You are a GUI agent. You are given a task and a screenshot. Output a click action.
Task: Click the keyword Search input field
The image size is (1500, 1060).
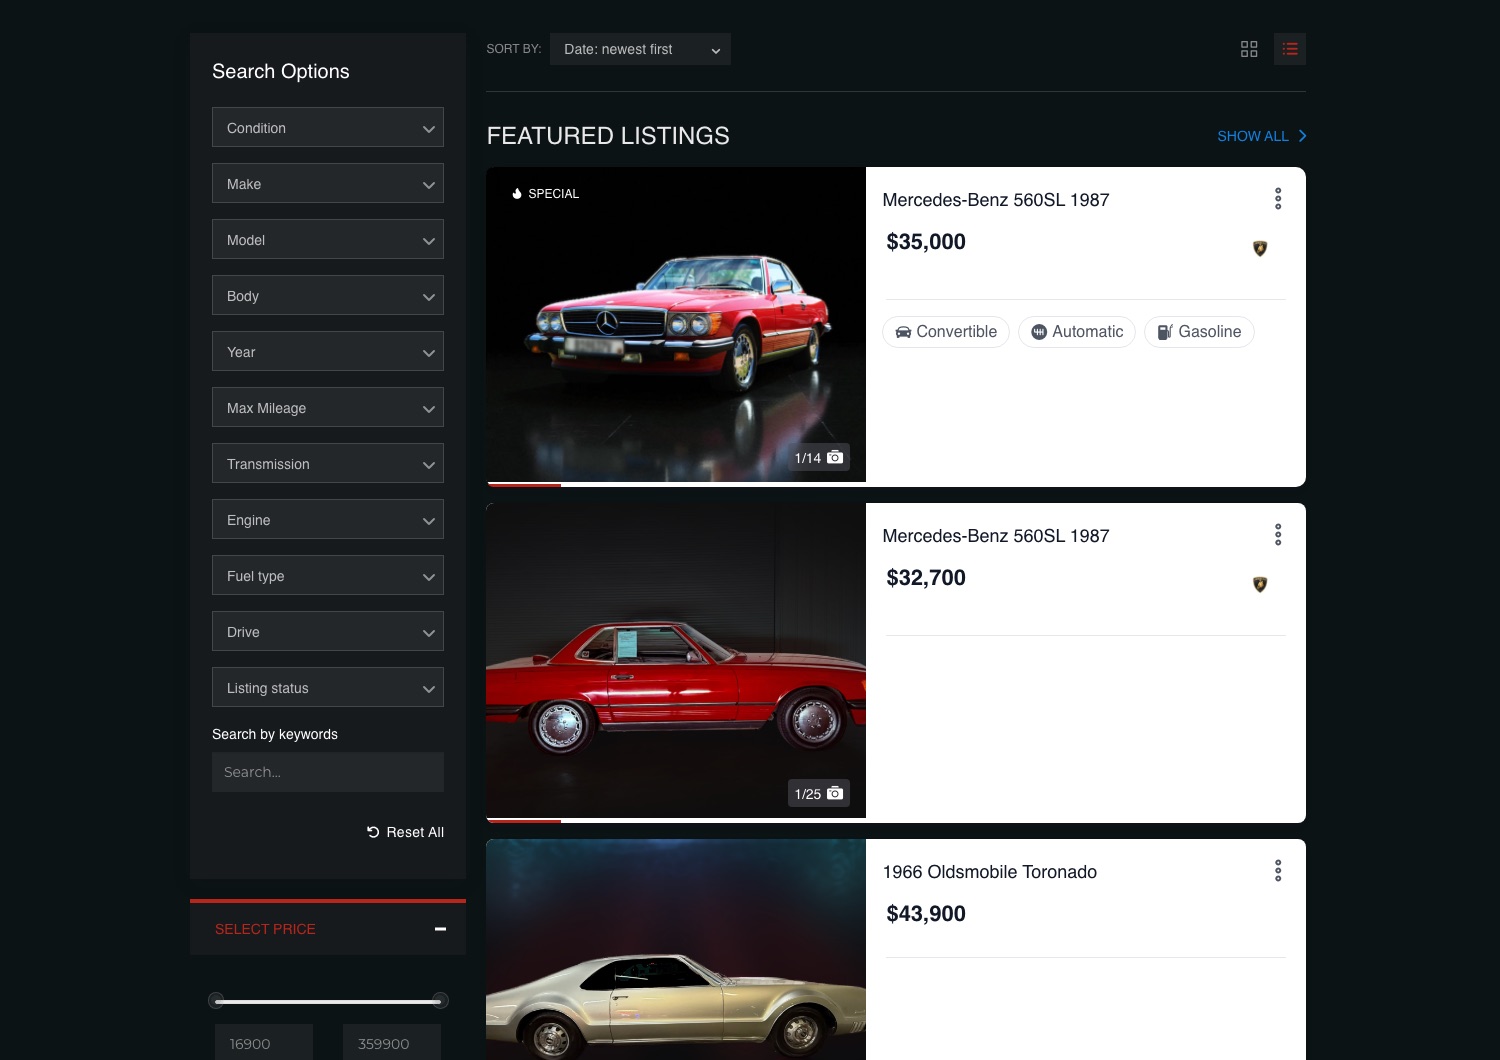(328, 772)
